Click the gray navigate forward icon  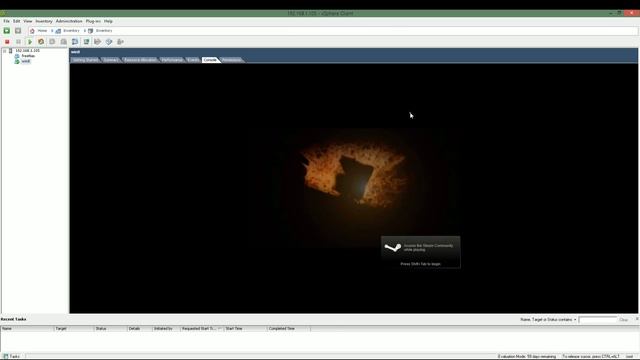[18, 31]
